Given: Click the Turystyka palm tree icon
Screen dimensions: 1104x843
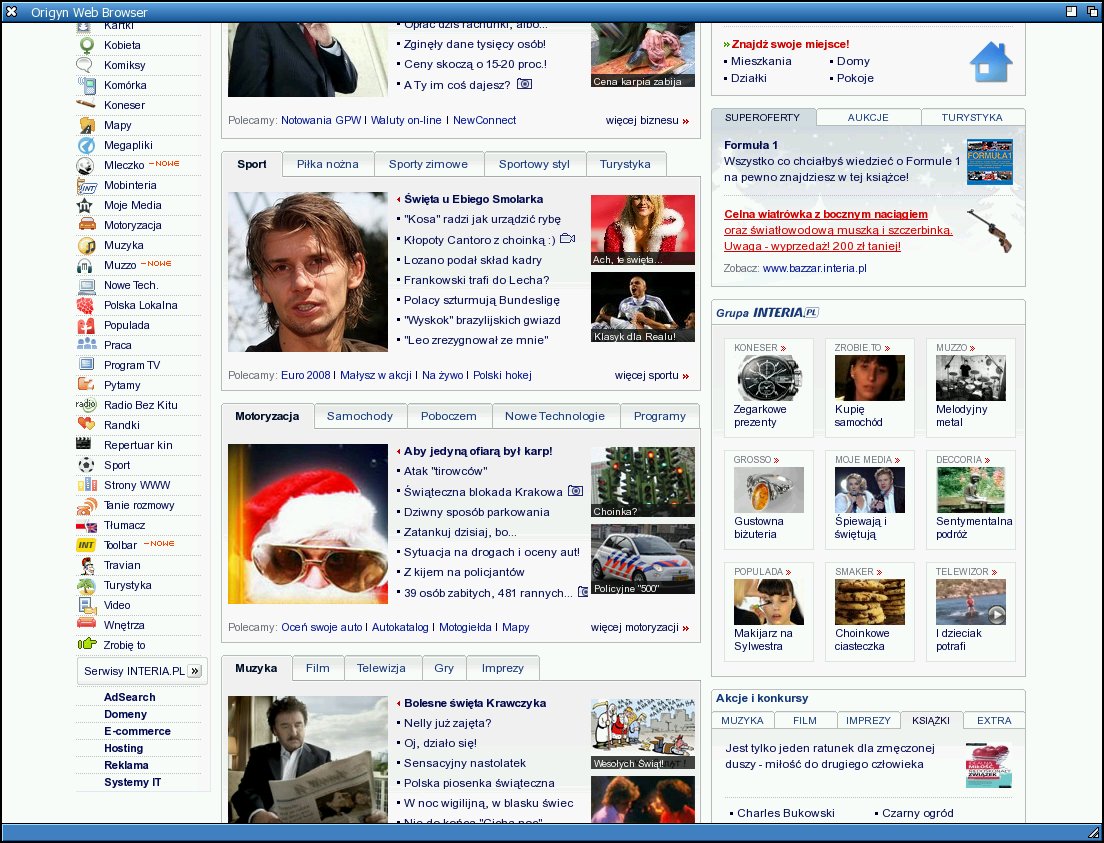Looking at the screenshot, I should [x=86, y=585].
